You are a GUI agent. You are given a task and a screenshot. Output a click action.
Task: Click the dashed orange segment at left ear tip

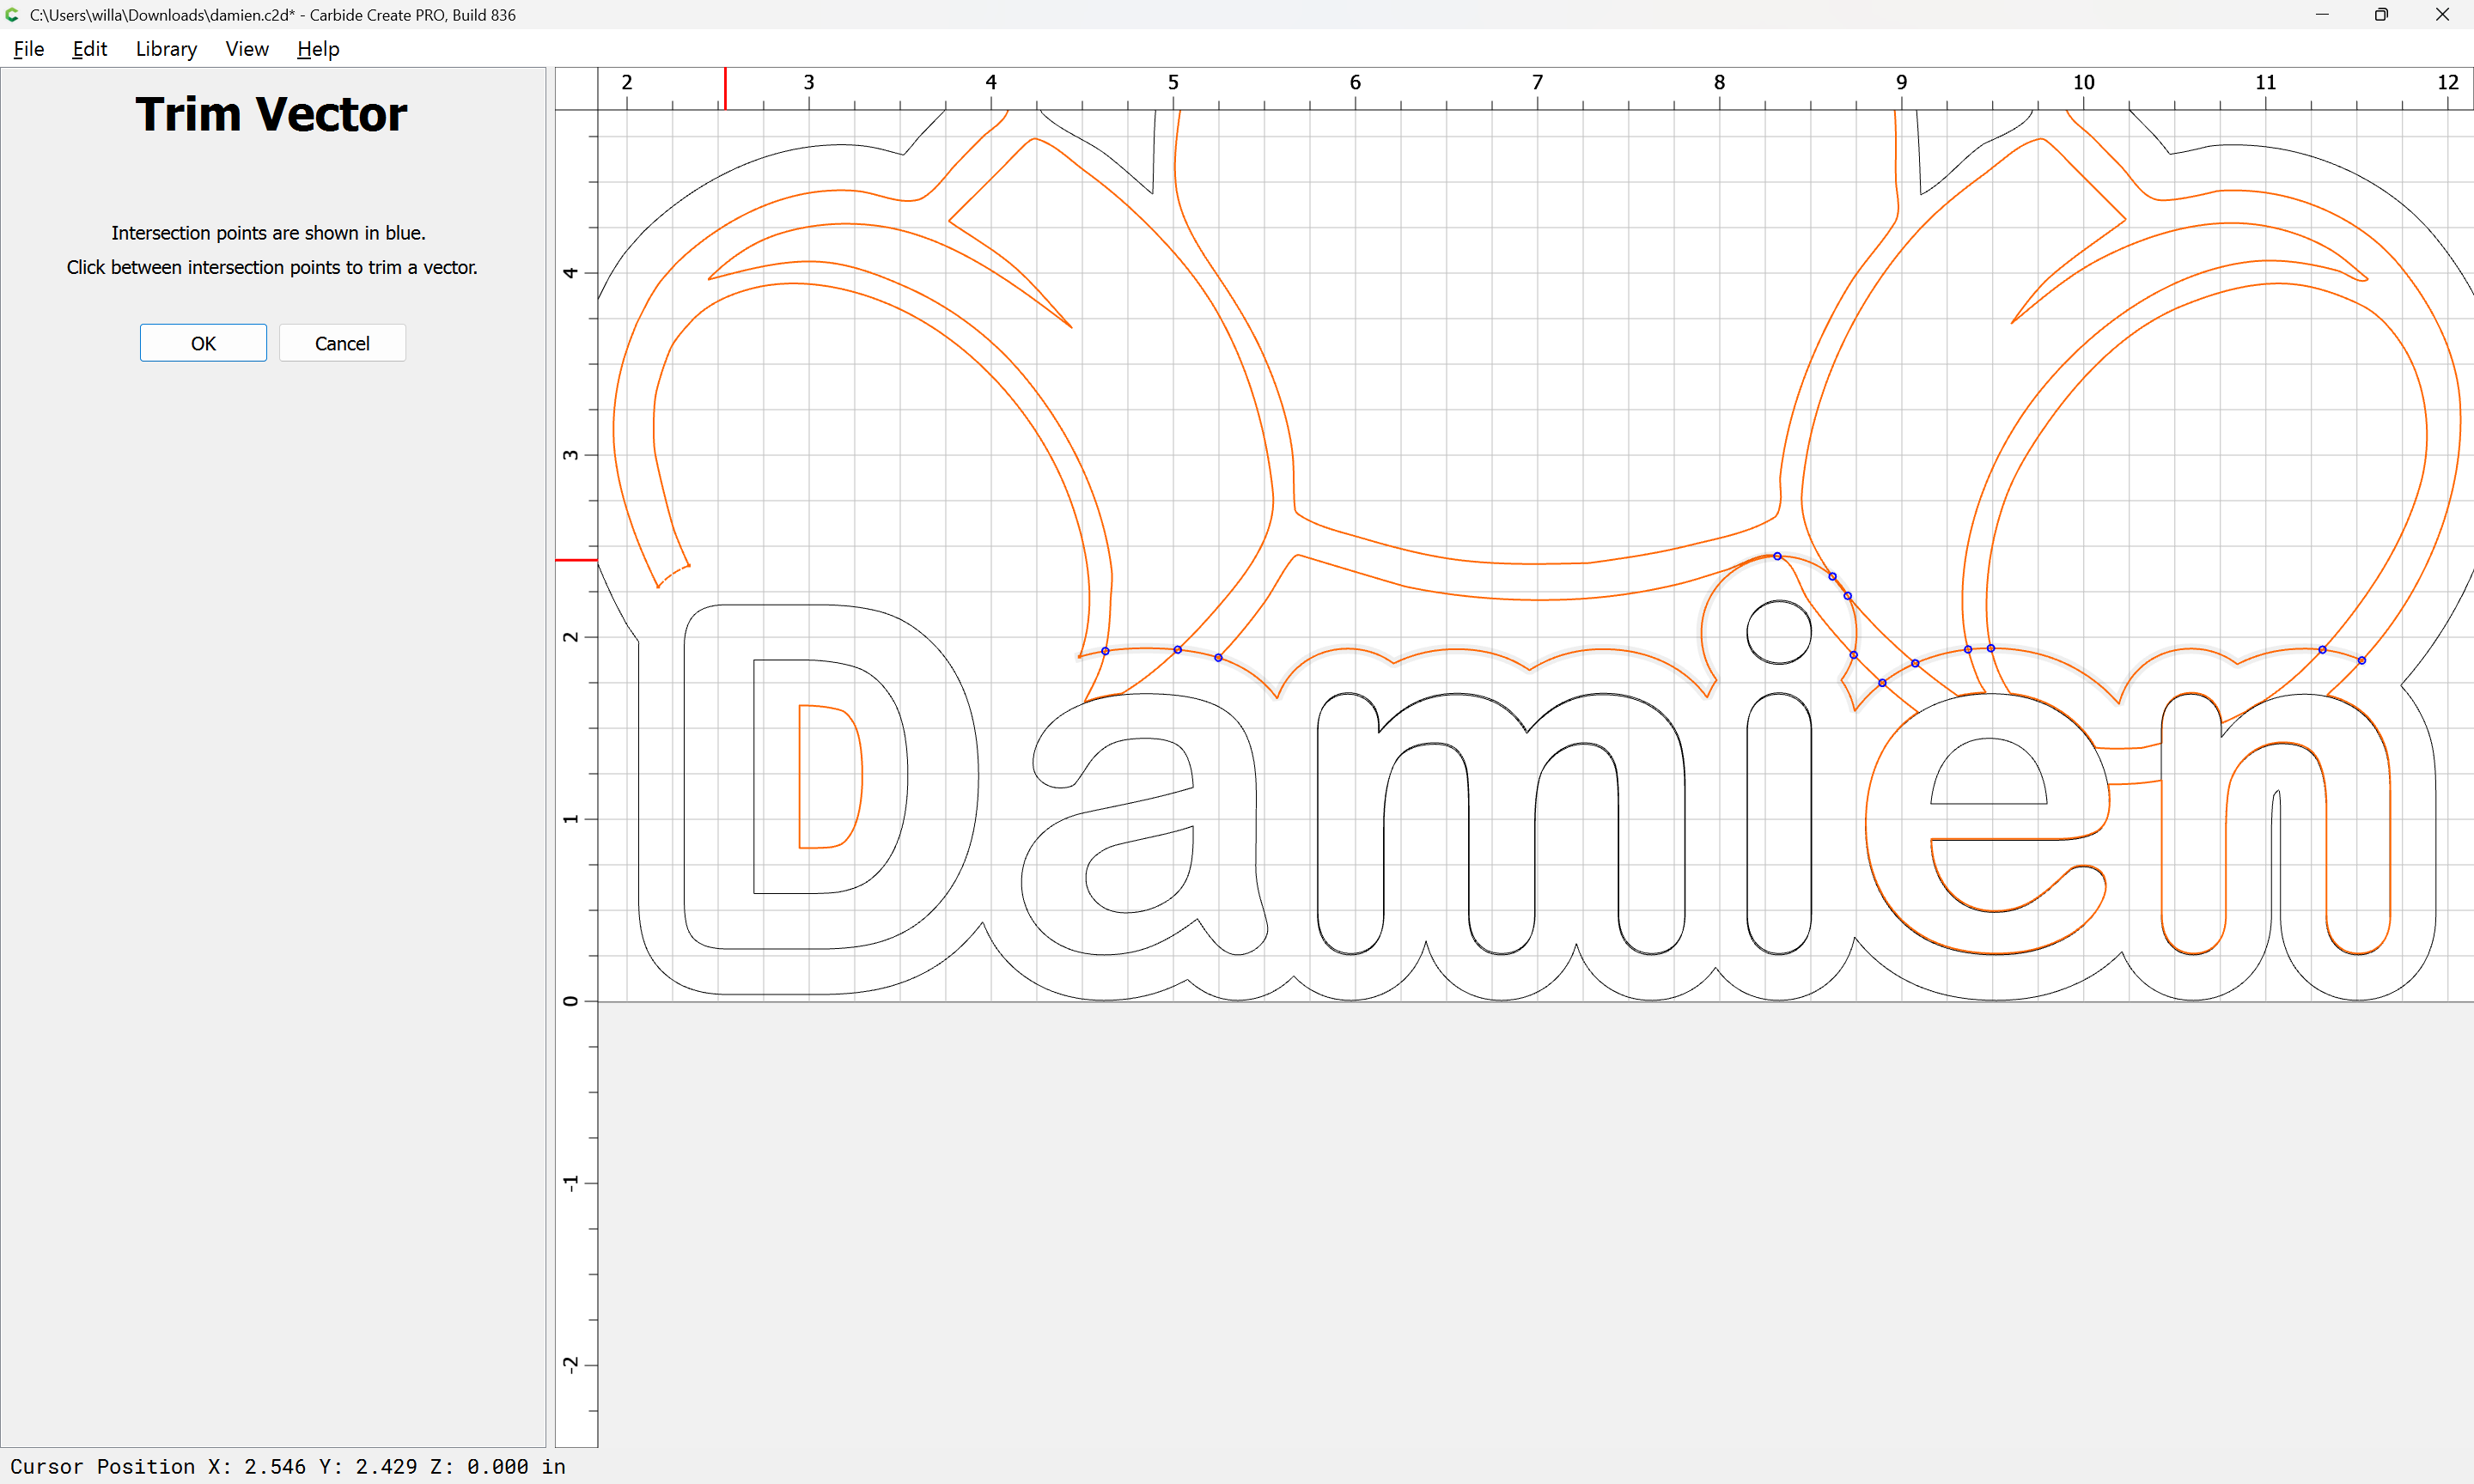coord(673,575)
